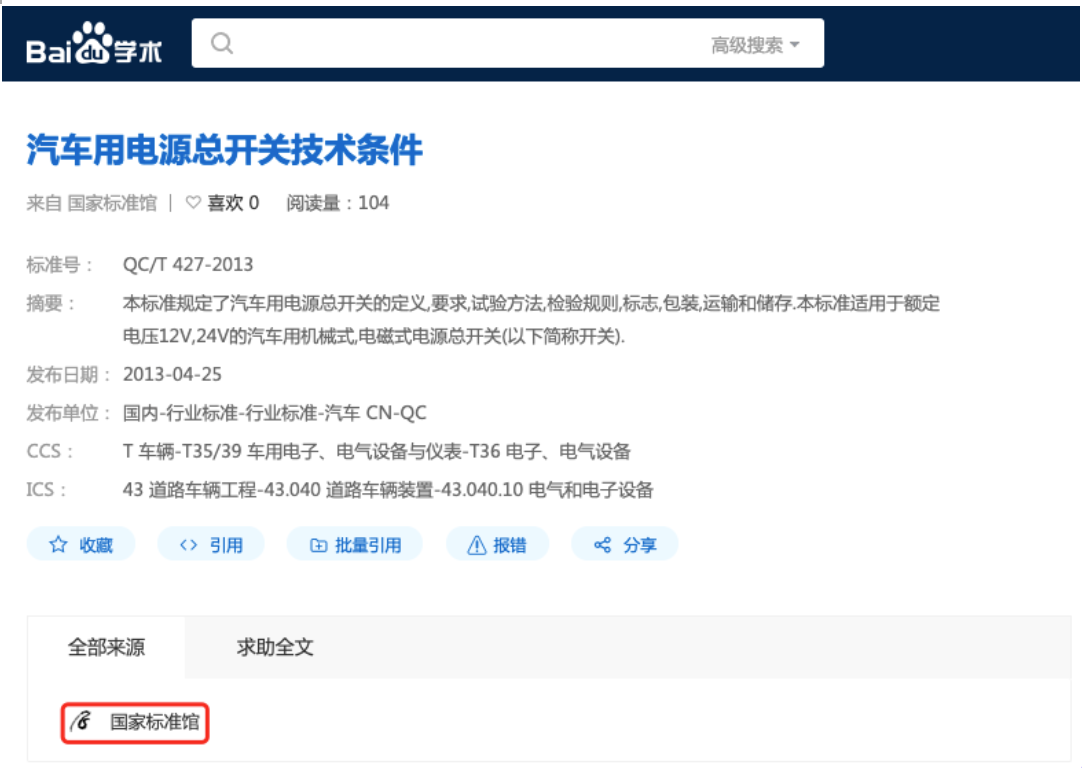Click the 阅读量 104 read count
Viewport: 1082px width, 768px height.
tap(338, 203)
